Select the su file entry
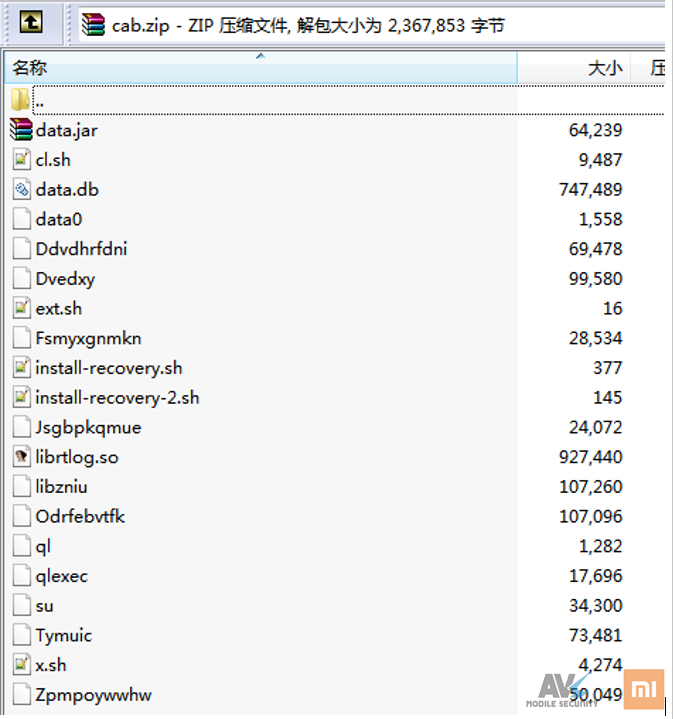The image size is (673, 719). coord(44,606)
